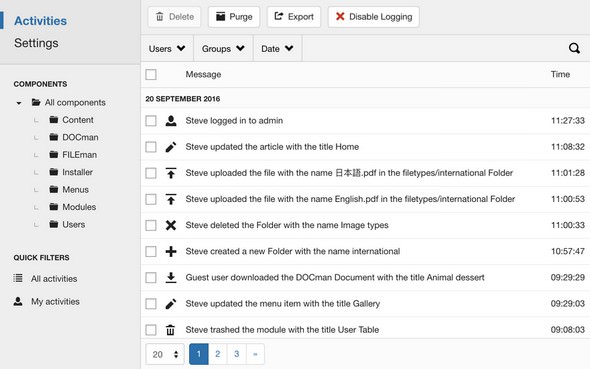
Task: Open the Date filter dropdown
Action: (x=278, y=49)
